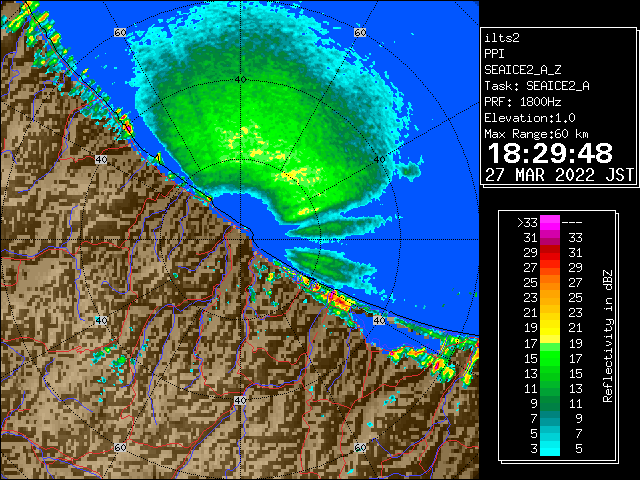
Task: Click the 'SEAICE2_A_Z' product name
Action: click(x=522, y=70)
